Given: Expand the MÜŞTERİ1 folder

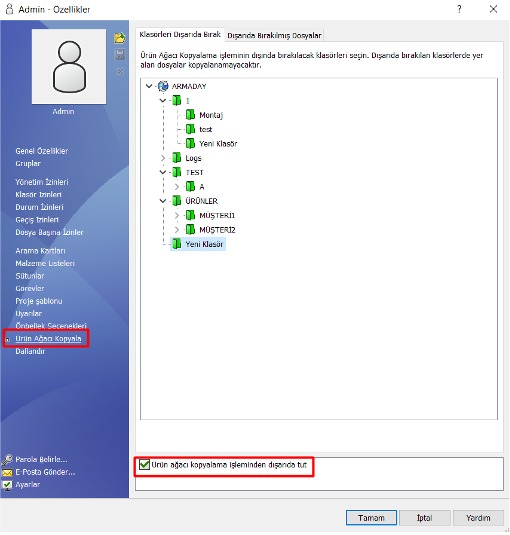Looking at the screenshot, I should click(177, 215).
